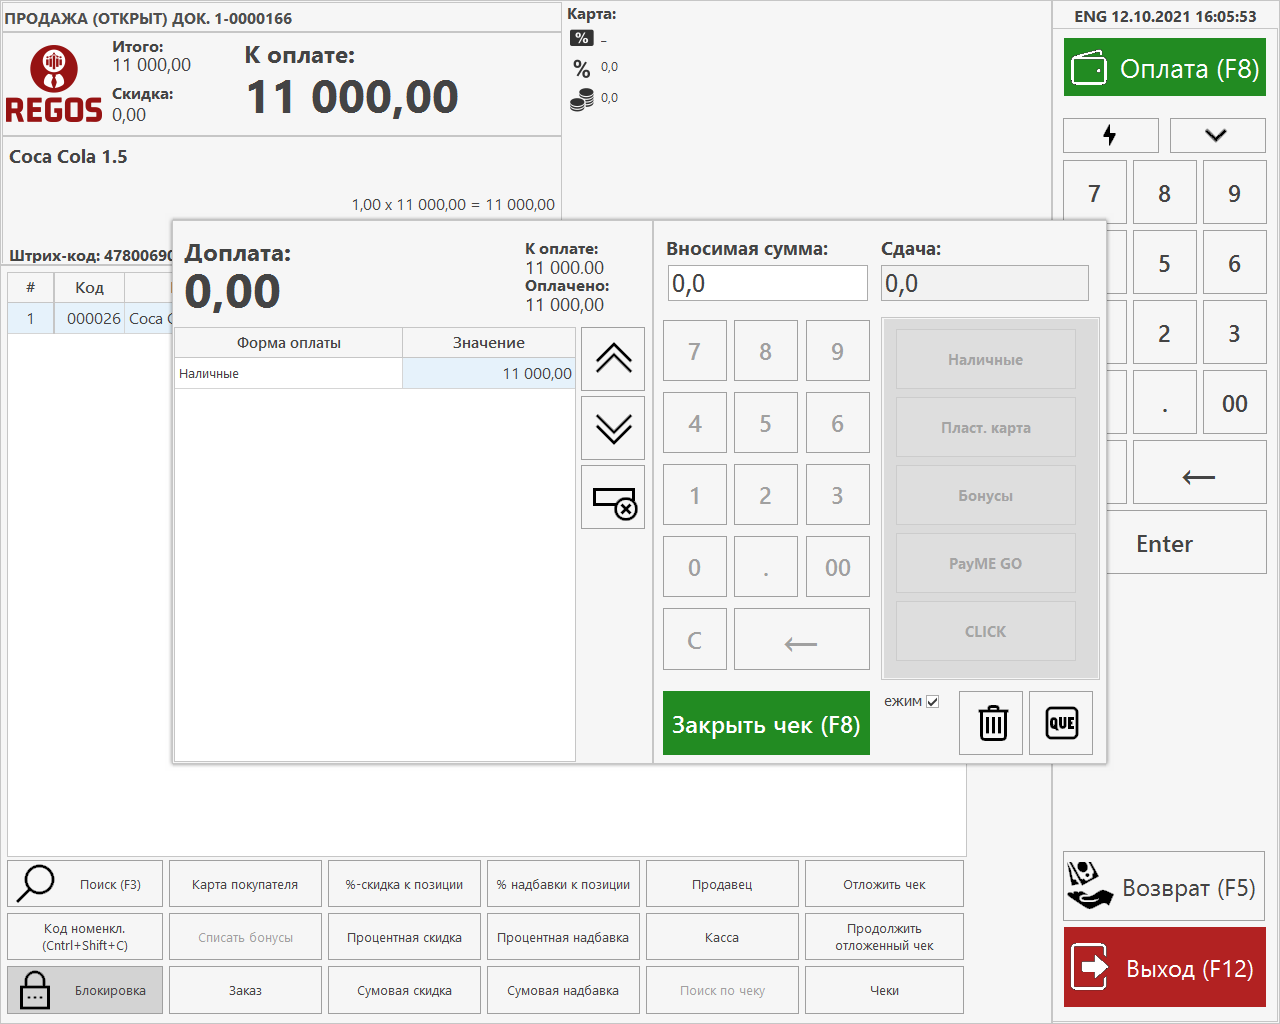The image size is (1280, 1024).
Task: Select the Наличные payment row
Action: (288, 374)
